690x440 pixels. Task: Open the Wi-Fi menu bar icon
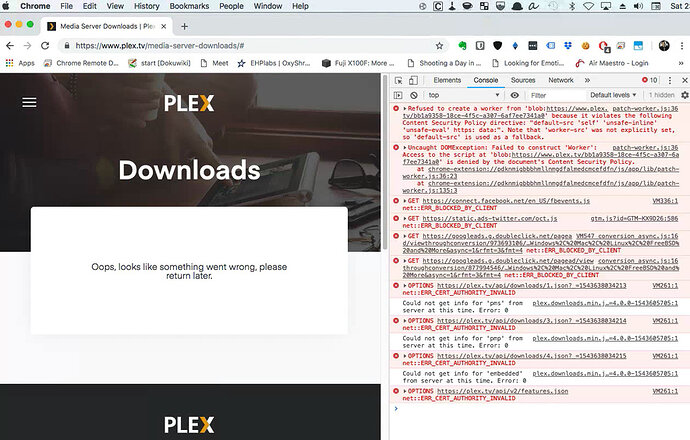point(588,6)
